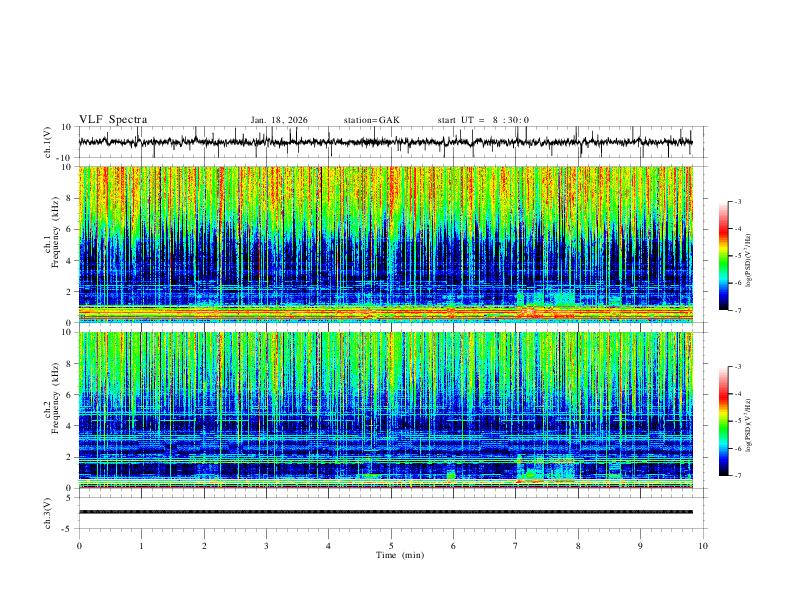Screen dimensions: 792x612
Task: Click the time axis tick label "1"
Action: tap(141, 546)
